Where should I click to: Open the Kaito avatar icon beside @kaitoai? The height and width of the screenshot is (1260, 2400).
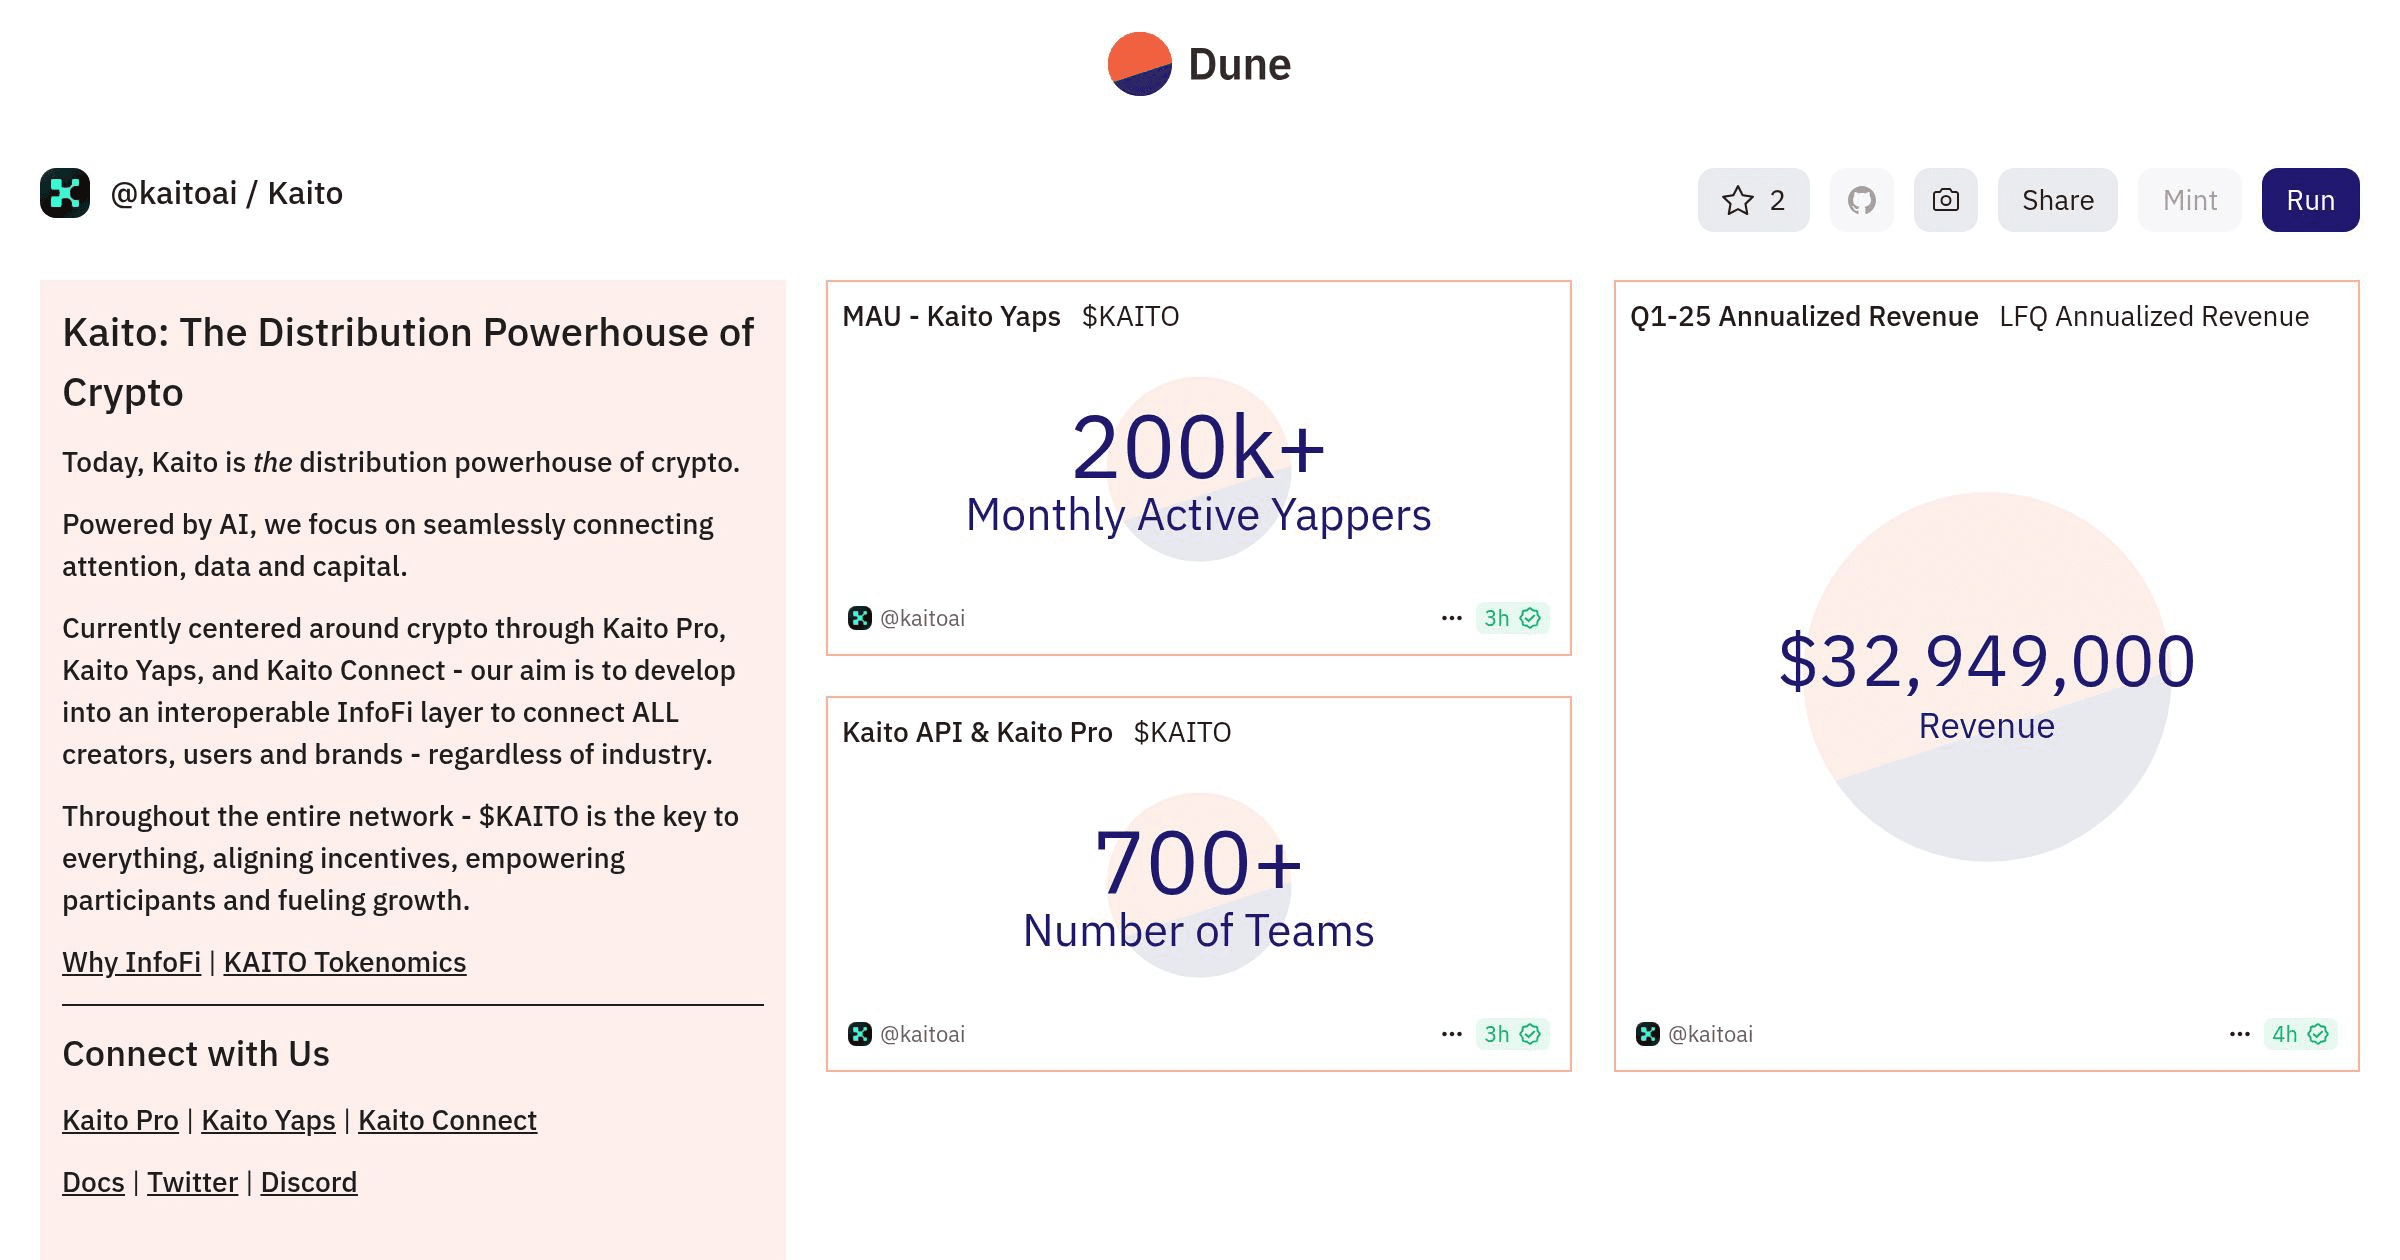(x=65, y=193)
